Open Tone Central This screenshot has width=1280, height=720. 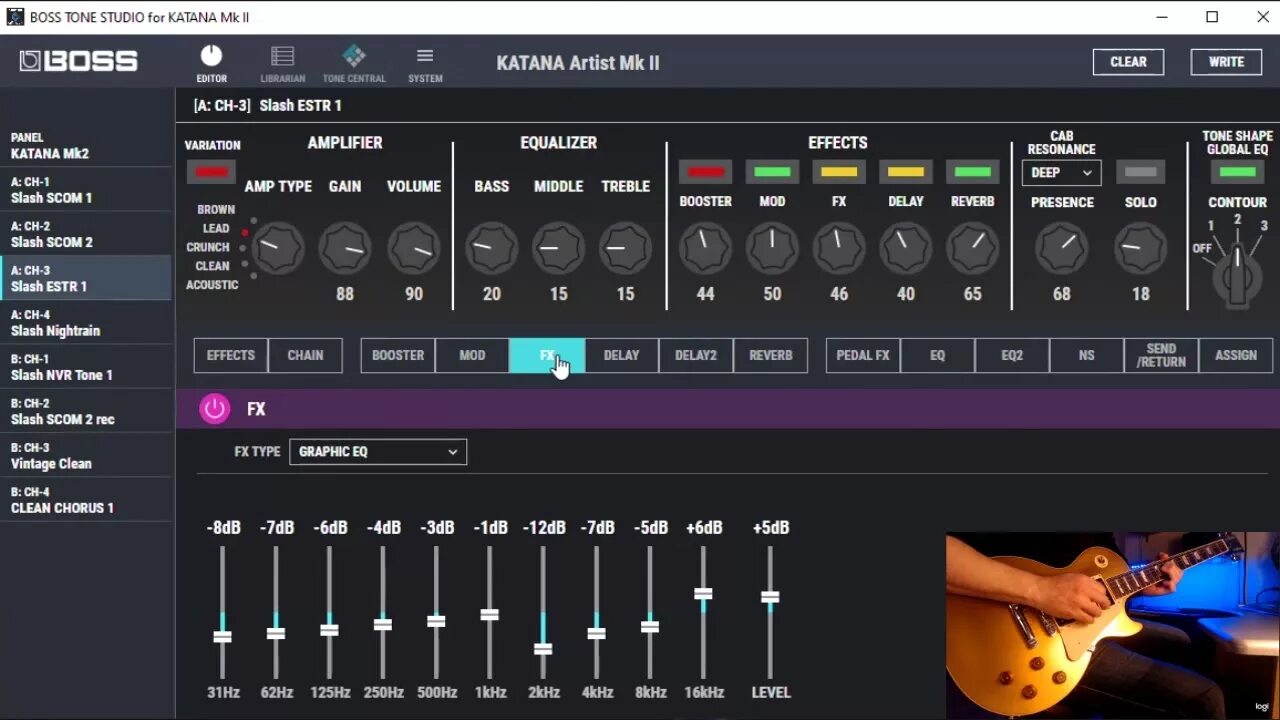pyautogui.click(x=354, y=64)
